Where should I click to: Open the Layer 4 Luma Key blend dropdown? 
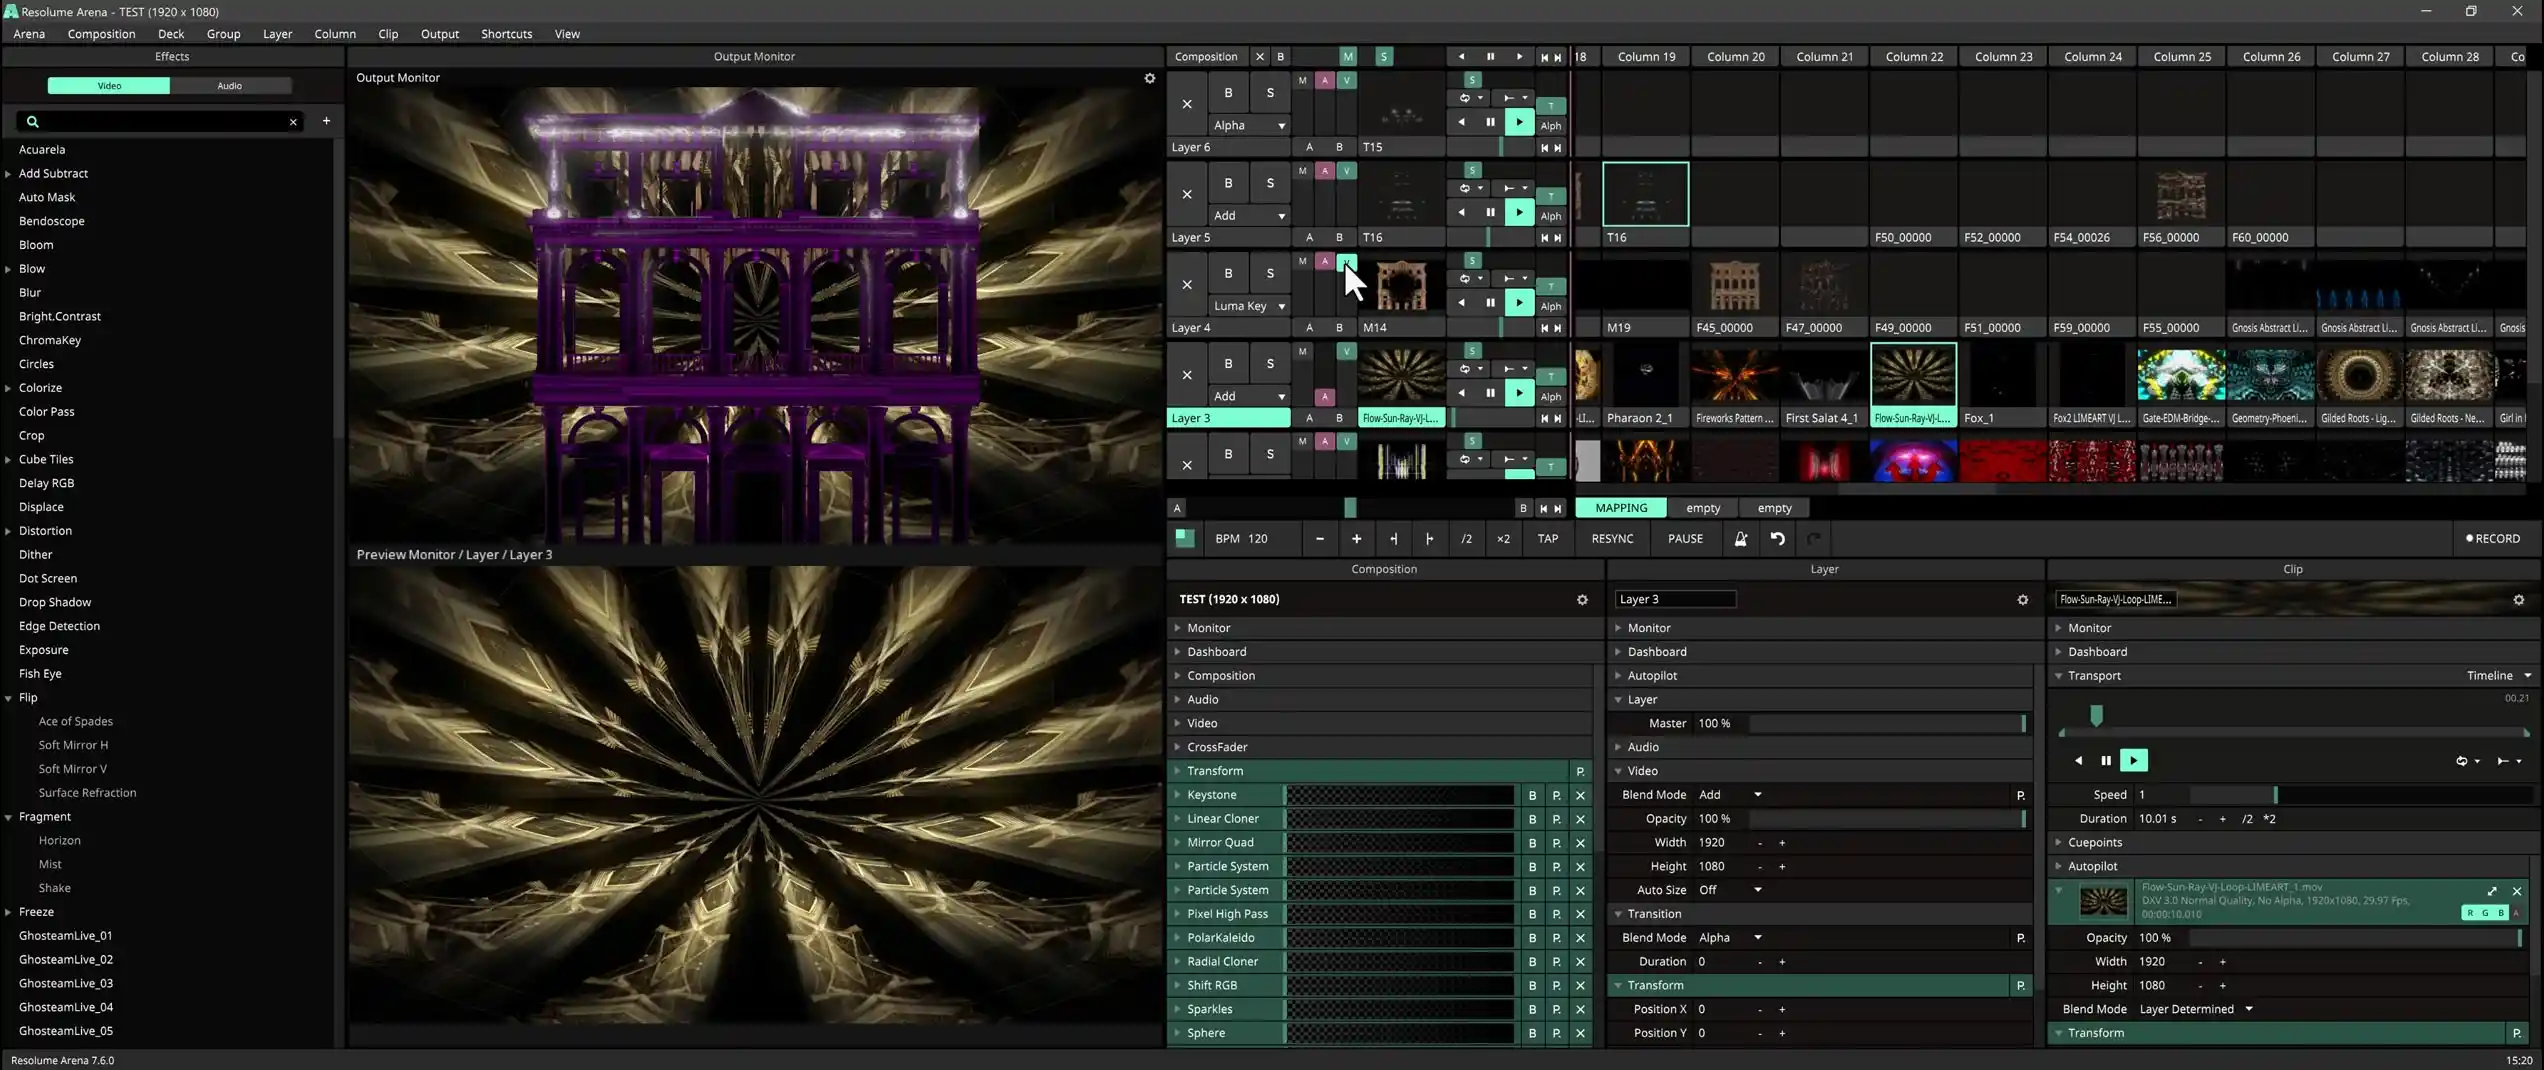[x=1249, y=306]
